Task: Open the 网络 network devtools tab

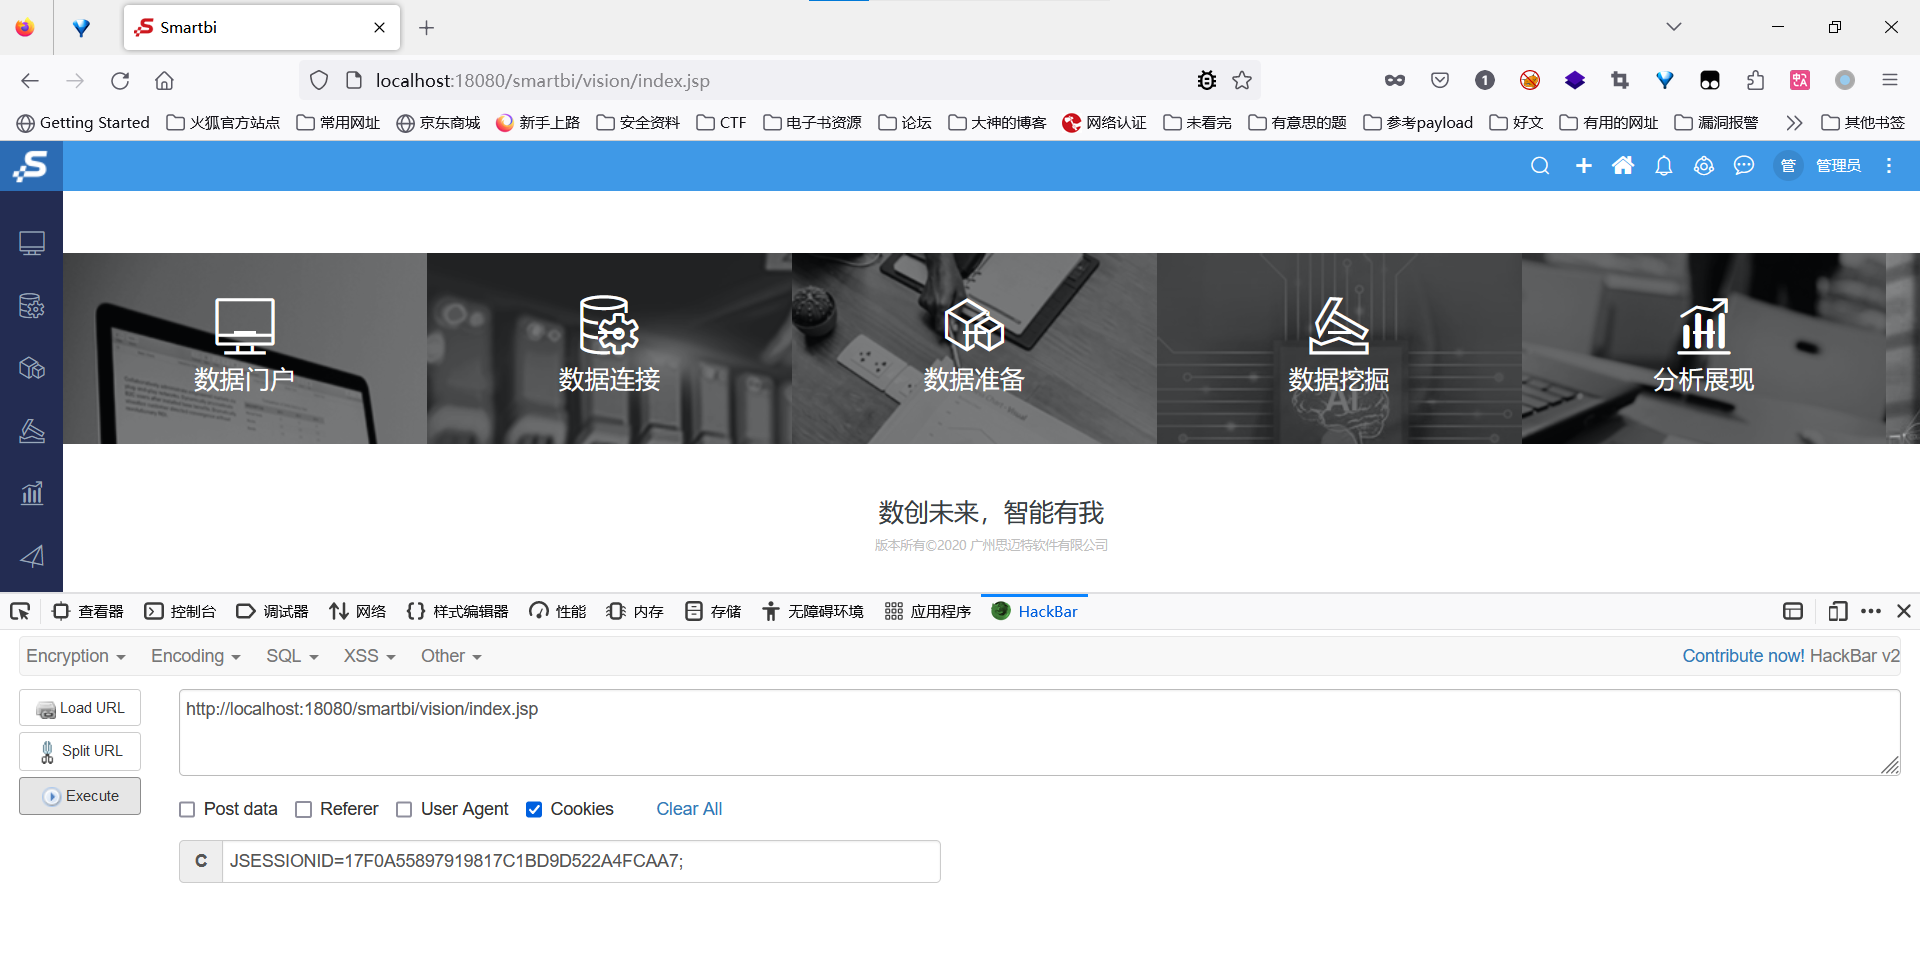Action: (357, 611)
